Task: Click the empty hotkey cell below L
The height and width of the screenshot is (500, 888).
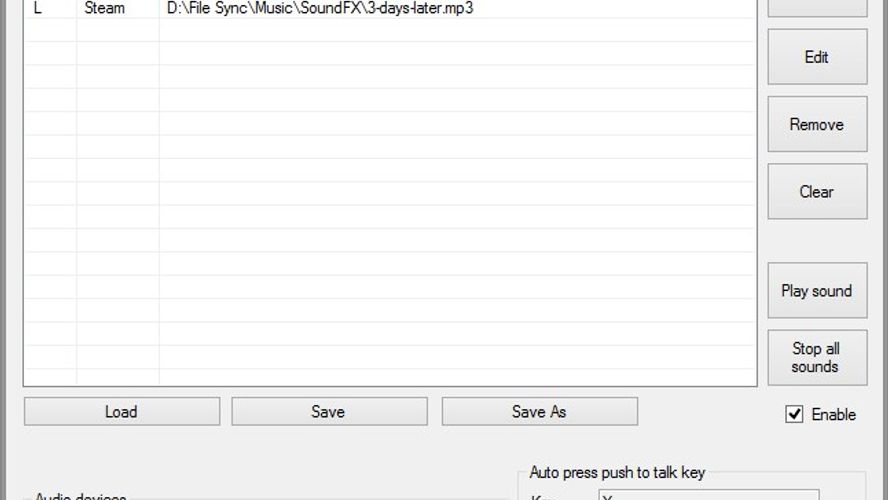Action: 50,30
